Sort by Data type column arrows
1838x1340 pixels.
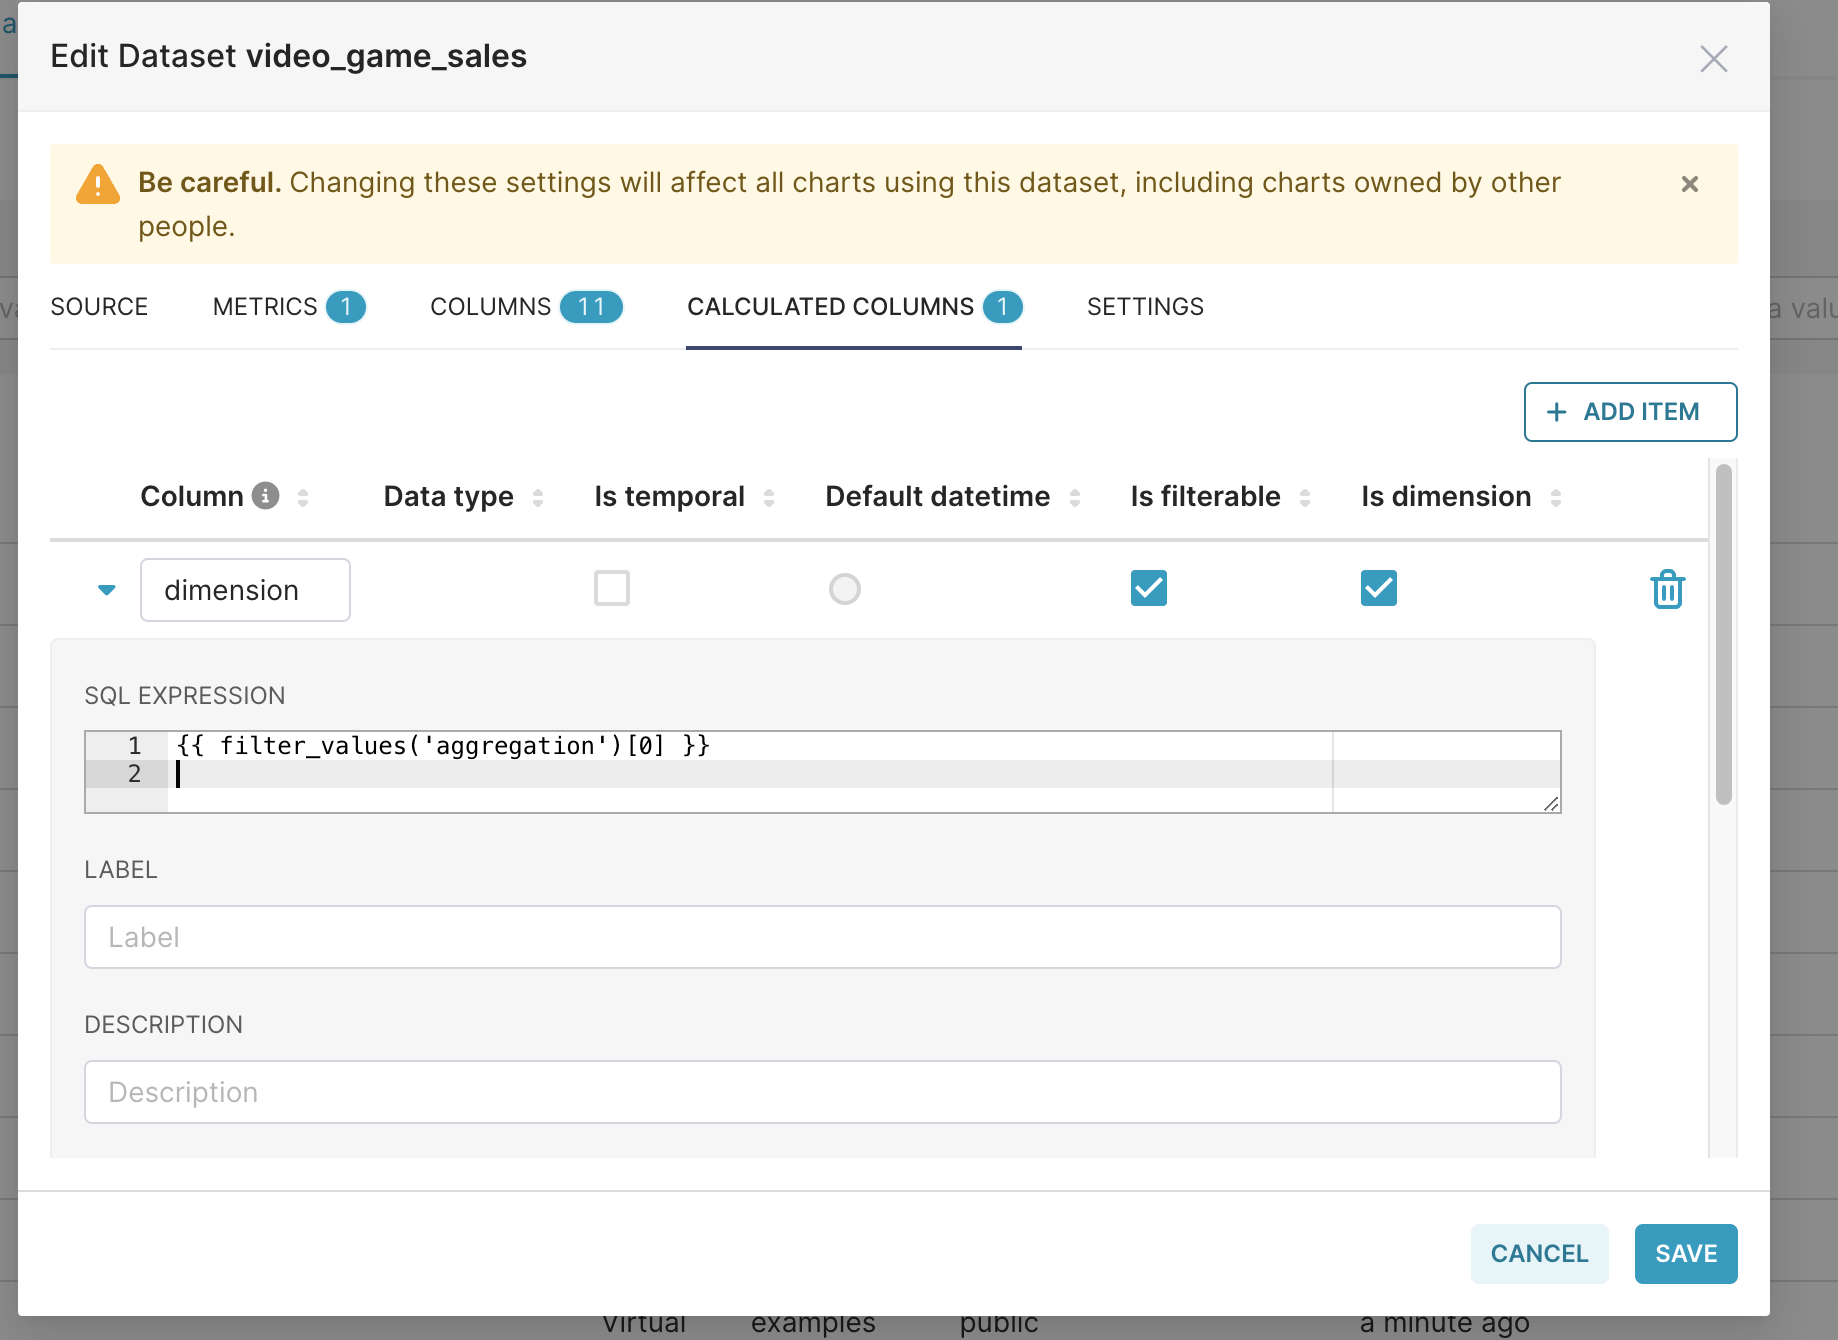(x=538, y=497)
